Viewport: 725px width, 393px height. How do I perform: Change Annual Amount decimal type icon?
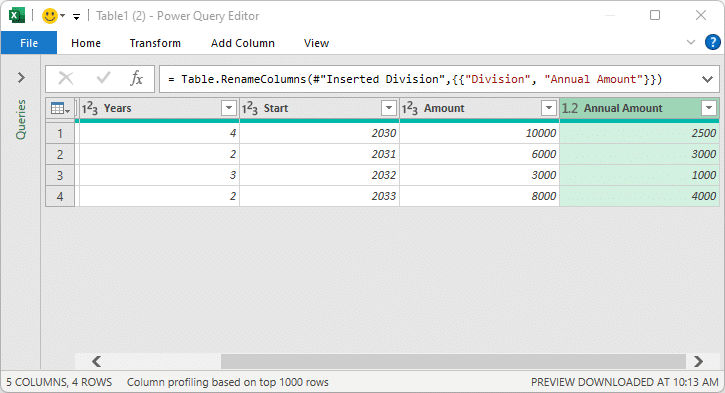tap(570, 108)
